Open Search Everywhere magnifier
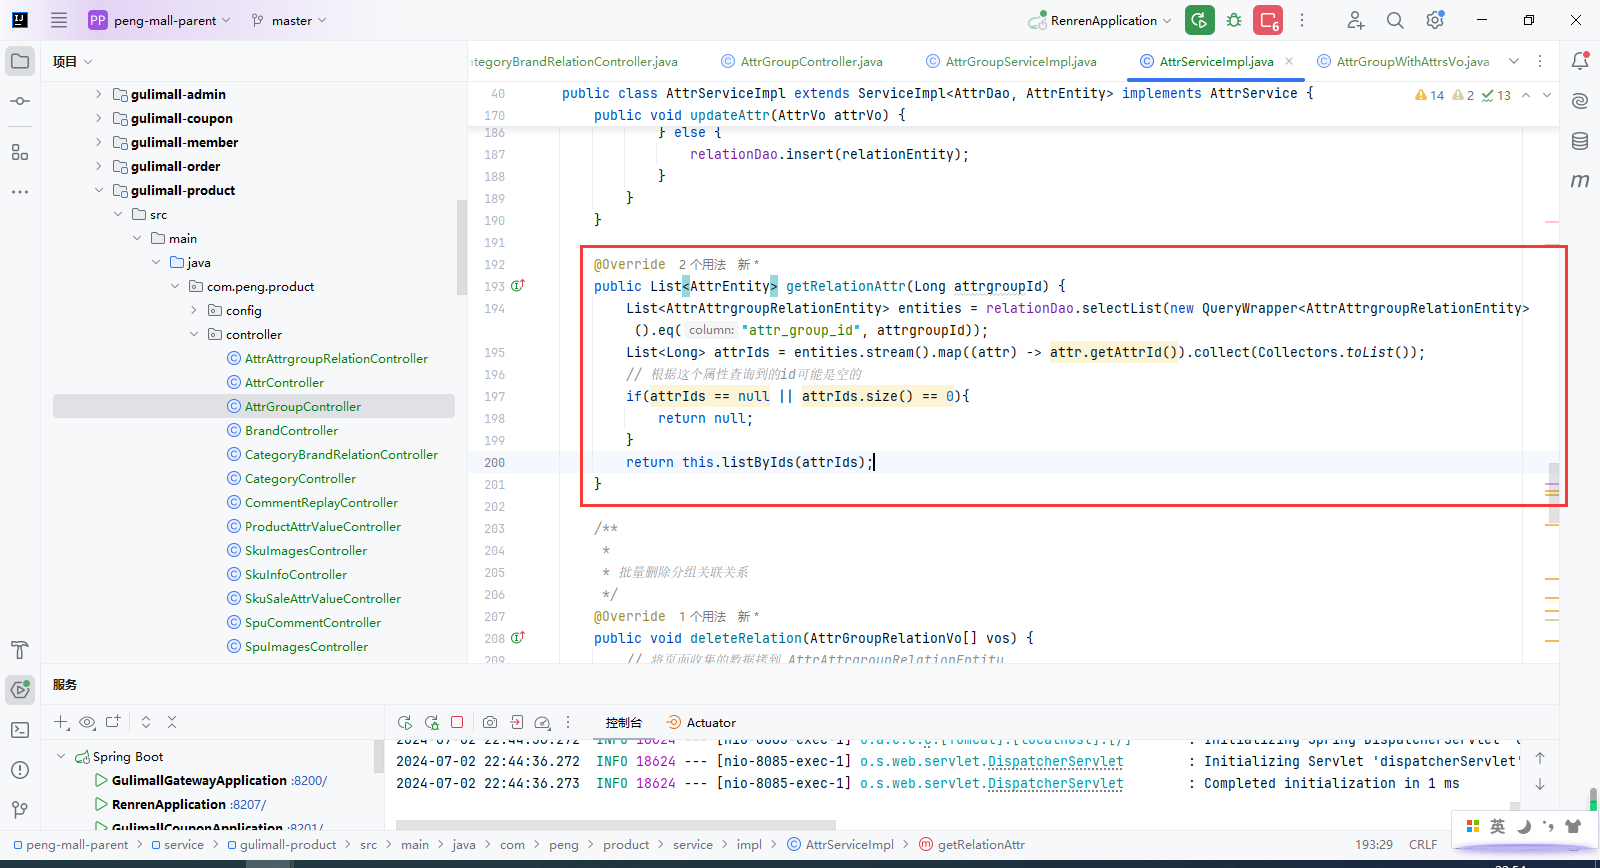The width and height of the screenshot is (1600, 868). pos(1395,20)
